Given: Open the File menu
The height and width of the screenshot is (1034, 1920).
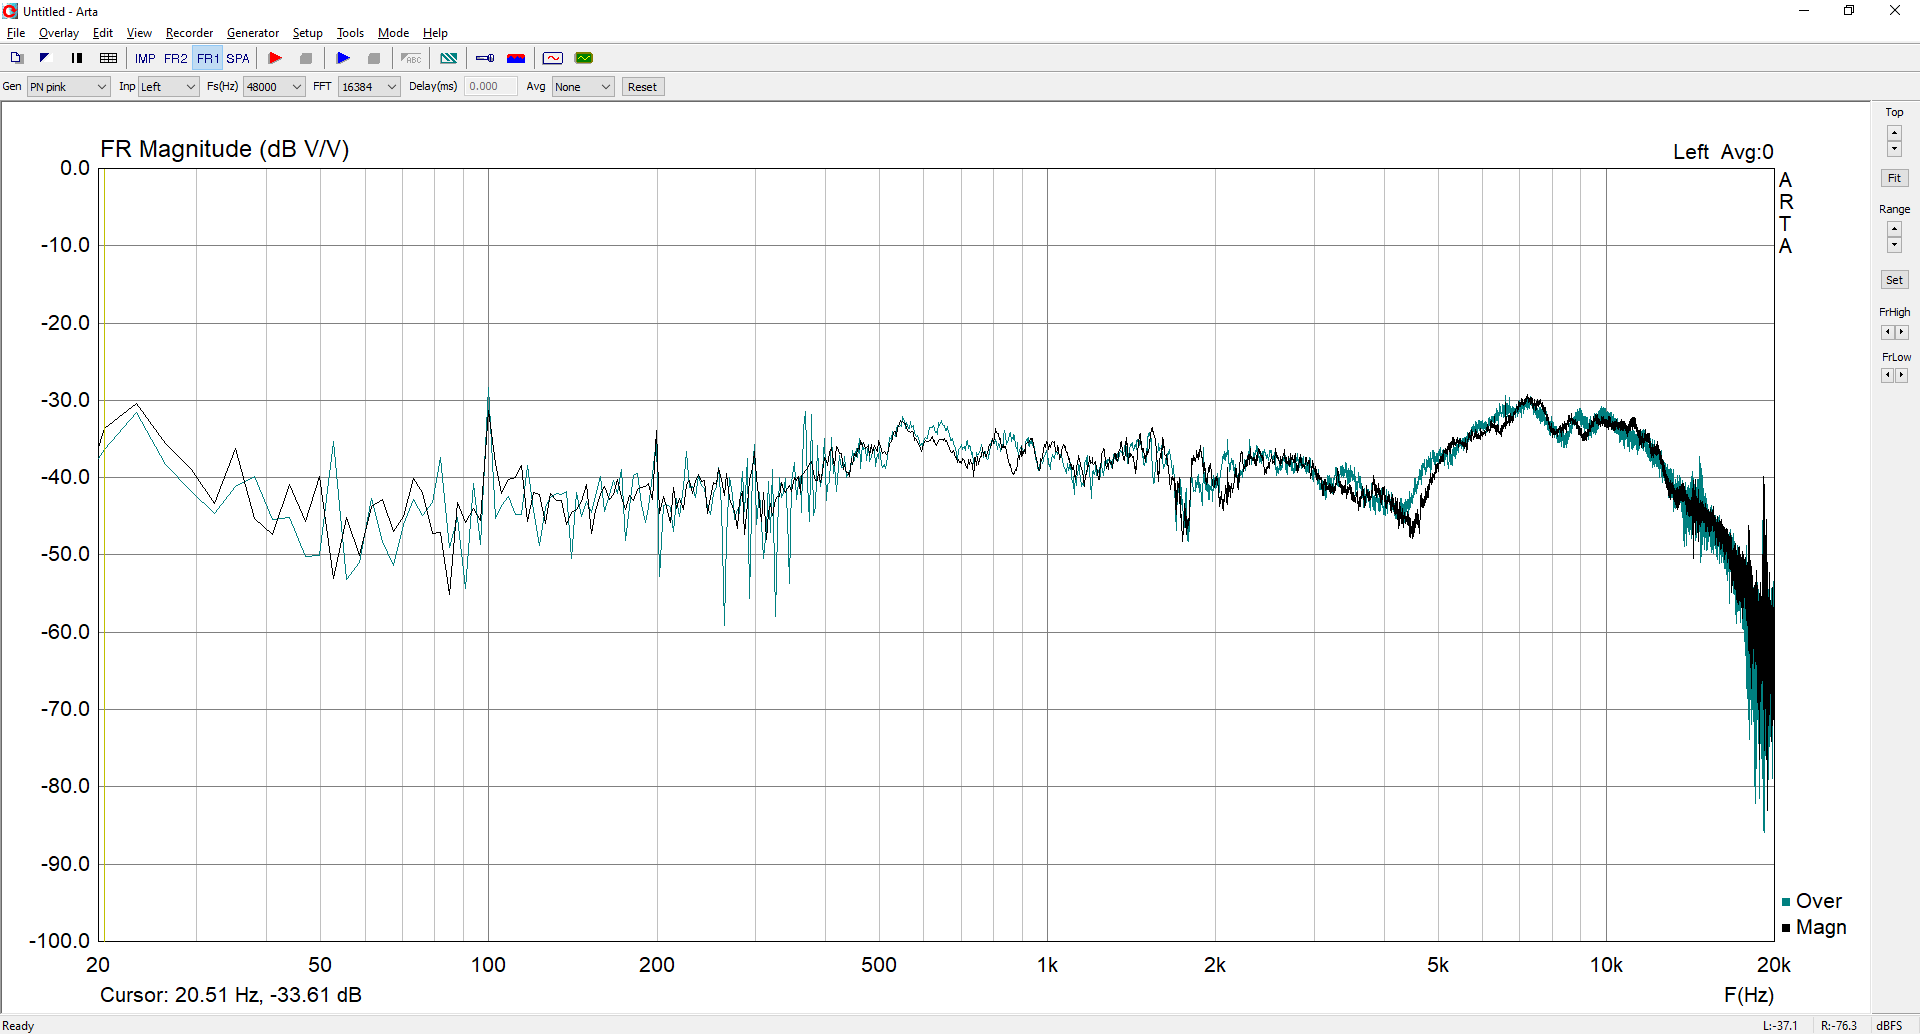Looking at the screenshot, I should pyautogui.click(x=16, y=33).
